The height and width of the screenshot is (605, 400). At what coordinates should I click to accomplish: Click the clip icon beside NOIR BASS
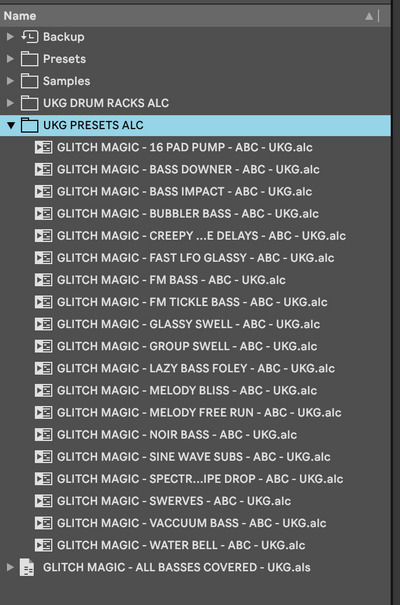click(43, 434)
